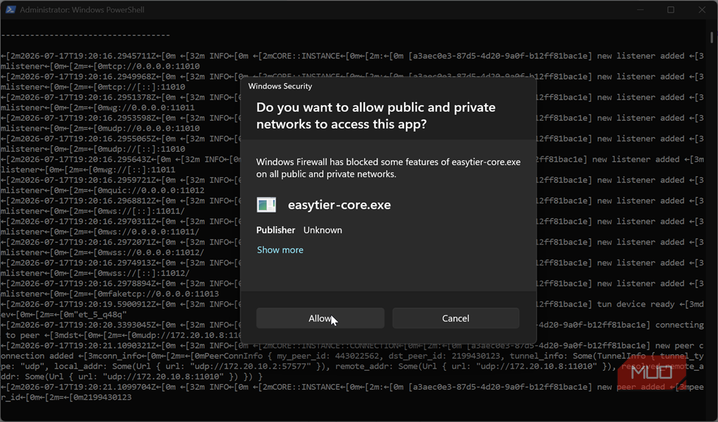Click the dialog question heading text
Image resolution: width=718 pixels, height=422 pixels.
point(375,116)
